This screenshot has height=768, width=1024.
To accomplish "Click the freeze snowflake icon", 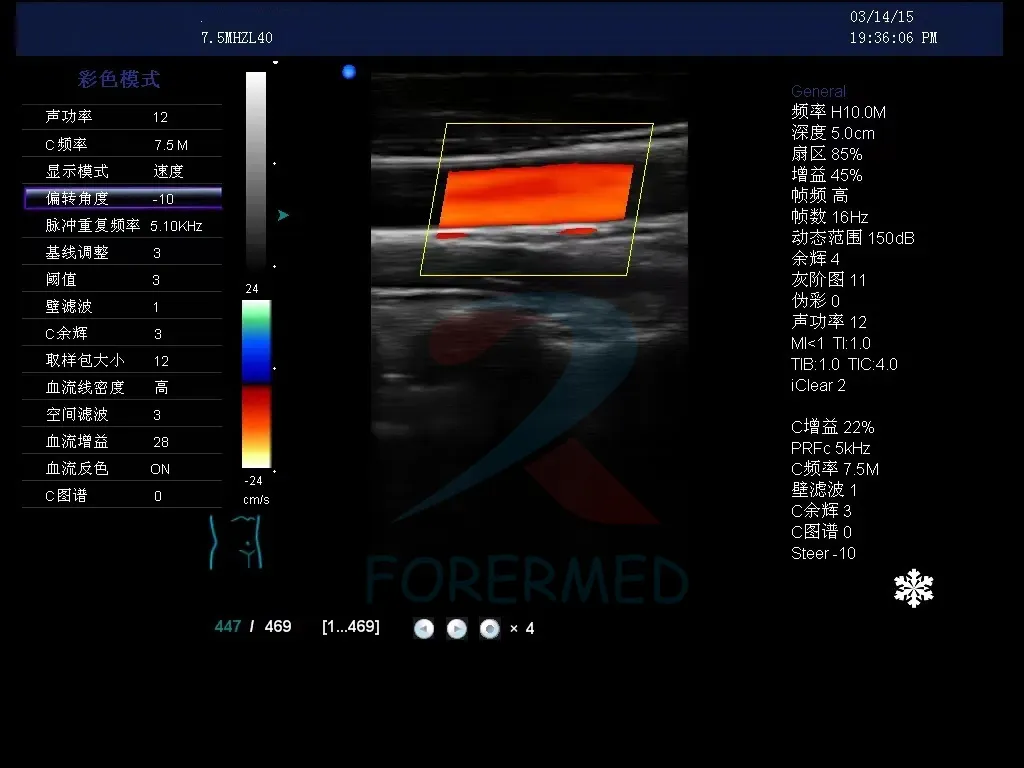I will coord(914,588).
